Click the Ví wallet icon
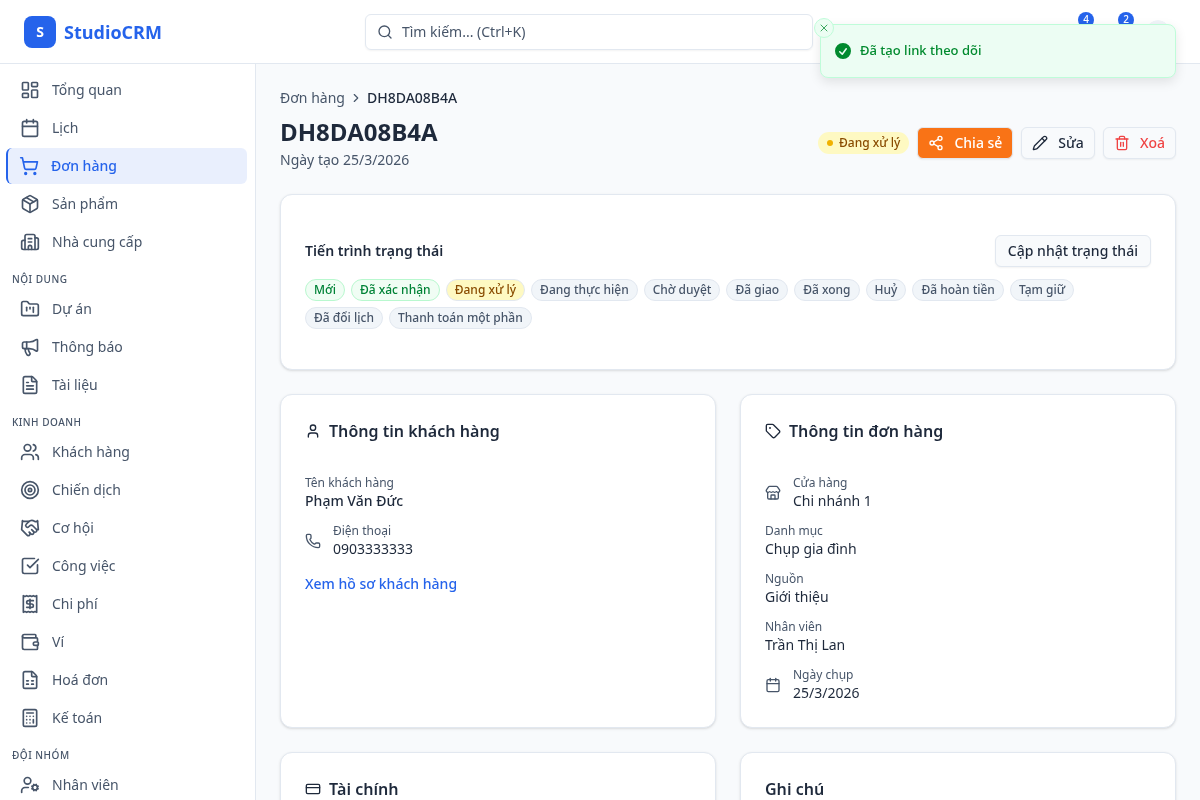Image resolution: width=1200 pixels, height=800 pixels. [29, 641]
